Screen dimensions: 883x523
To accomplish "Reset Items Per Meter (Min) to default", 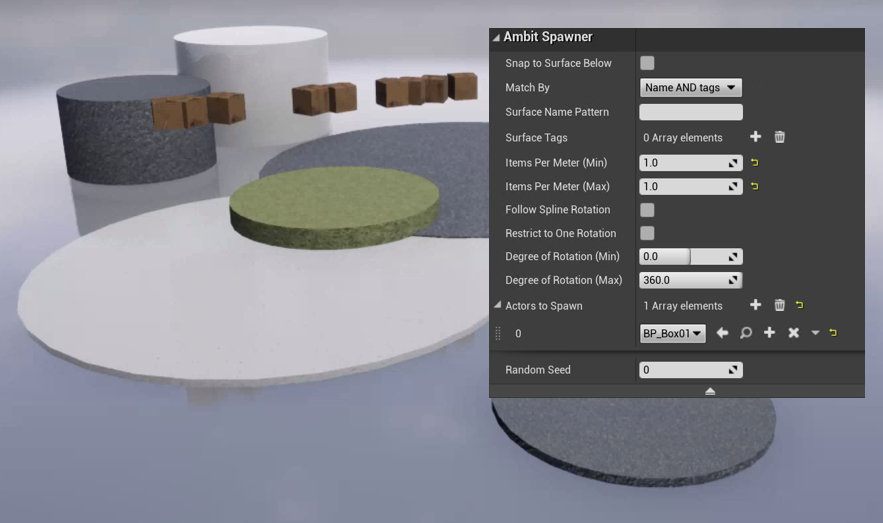I will coord(755,163).
